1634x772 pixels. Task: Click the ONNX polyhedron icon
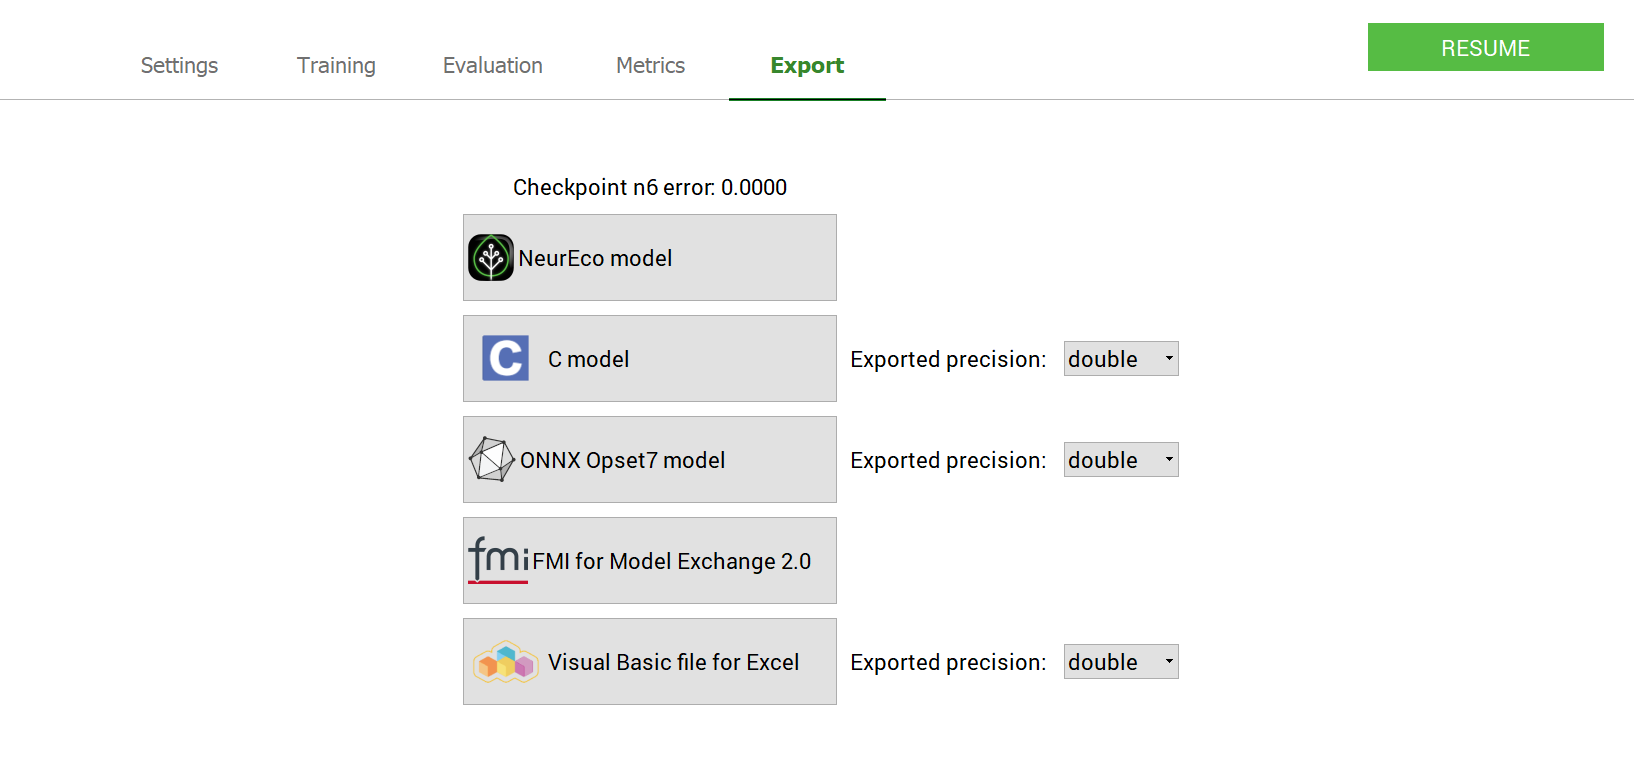tap(491, 460)
